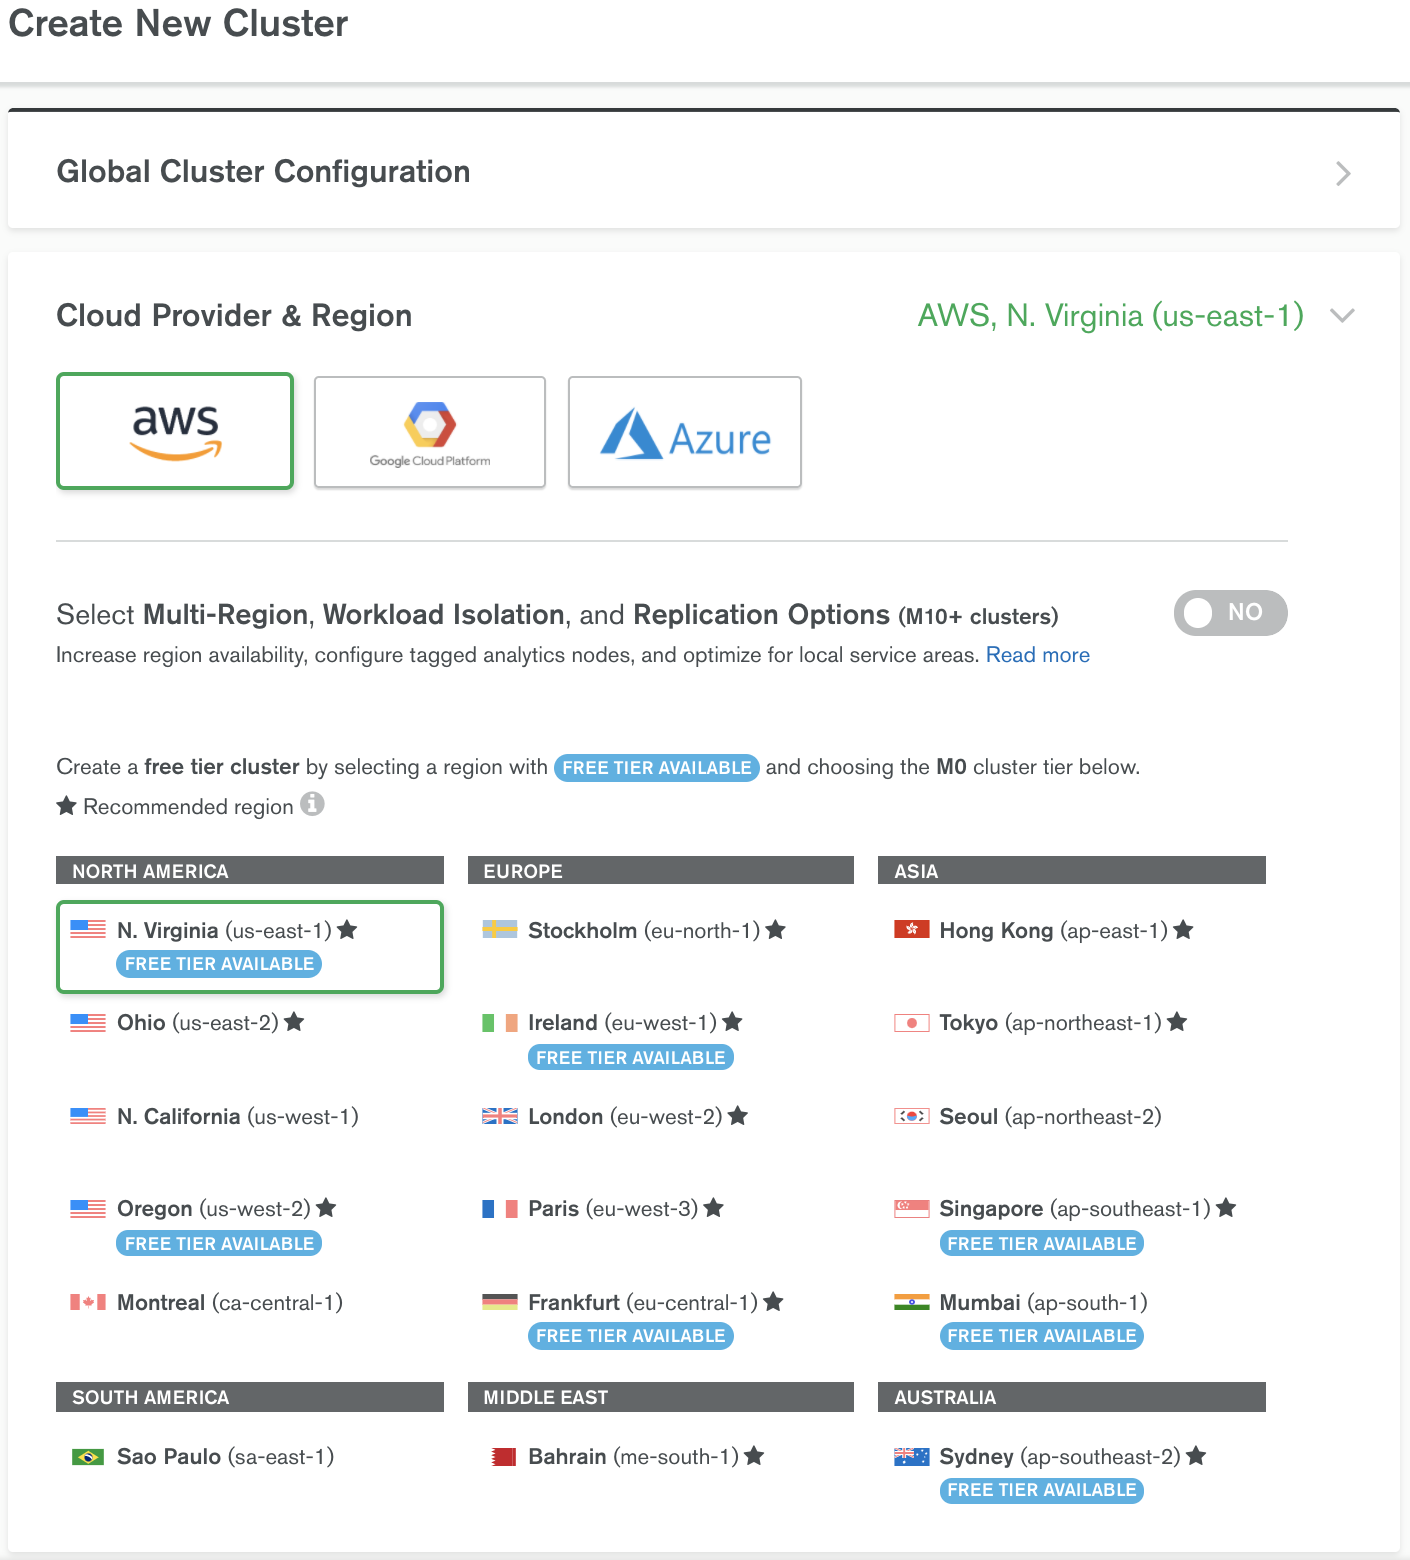Click the Ireland flag icon
The image size is (1410, 1560).
498,1022
